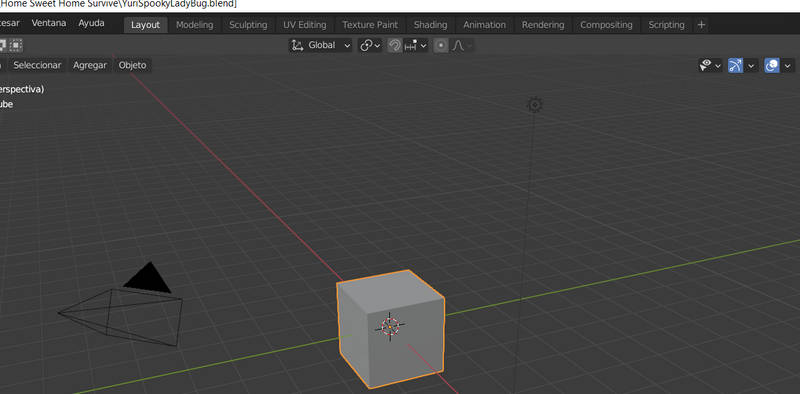Switch to the Texture Paint workspace tab
Viewport: 800px width, 394px height.
point(370,25)
